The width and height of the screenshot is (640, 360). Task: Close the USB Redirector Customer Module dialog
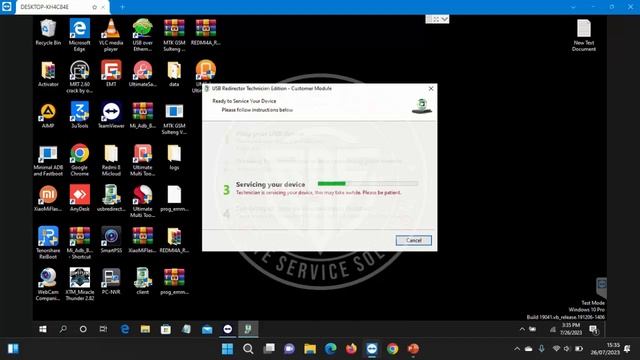(x=431, y=89)
